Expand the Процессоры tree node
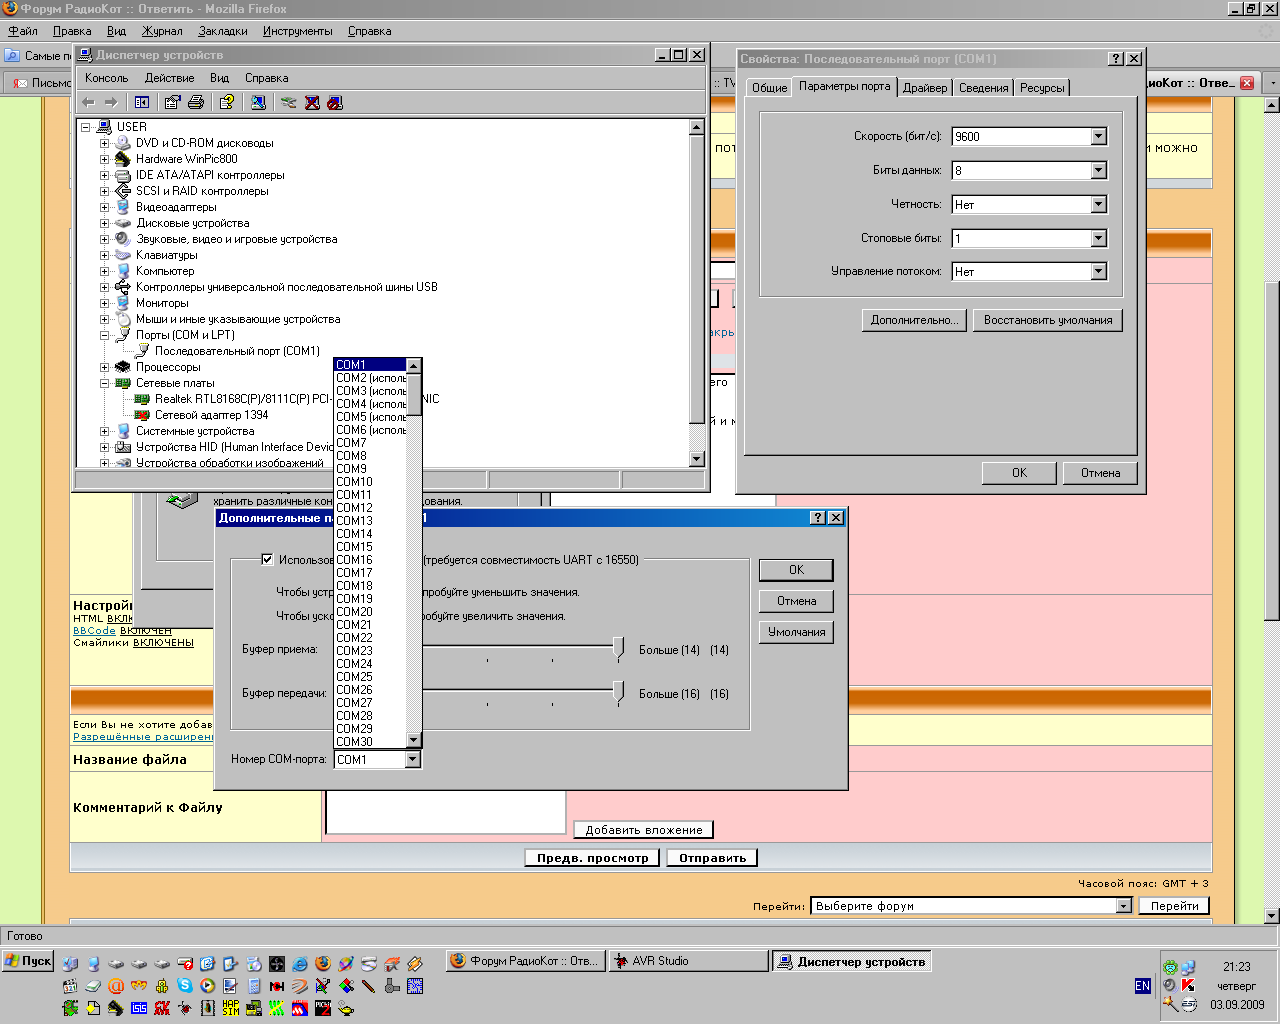The height and width of the screenshot is (1024, 1280). [x=104, y=367]
